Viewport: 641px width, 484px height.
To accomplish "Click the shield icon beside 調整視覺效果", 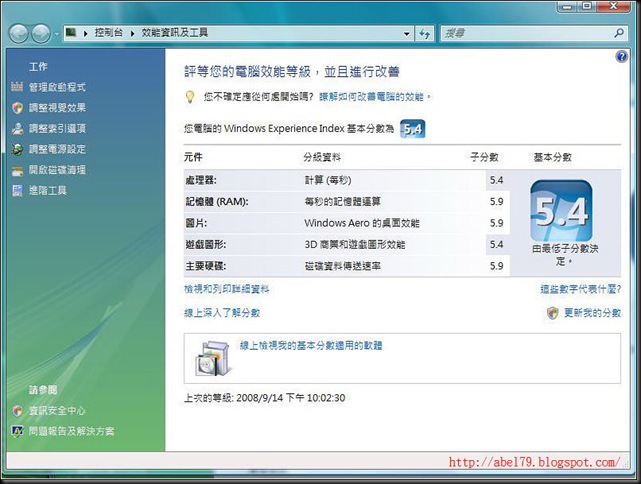I will click(17, 108).
